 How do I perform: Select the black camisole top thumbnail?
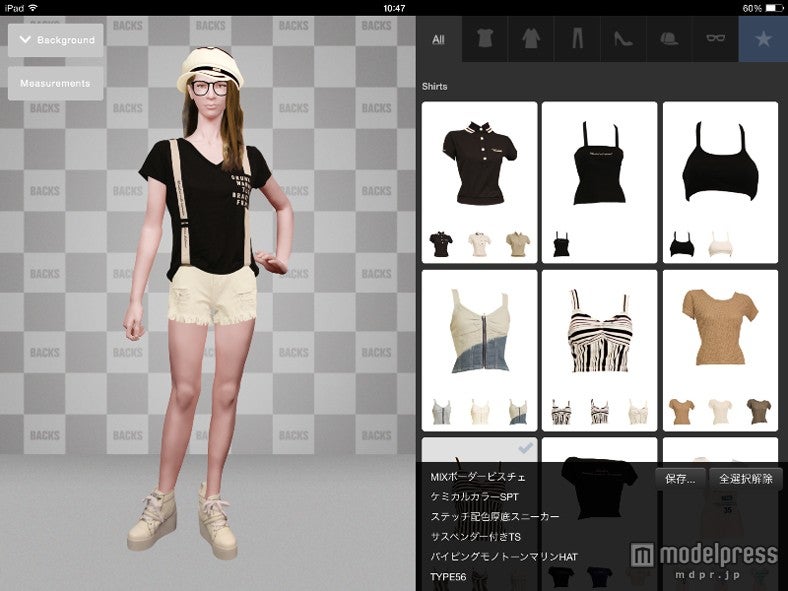tap(599, 163)
